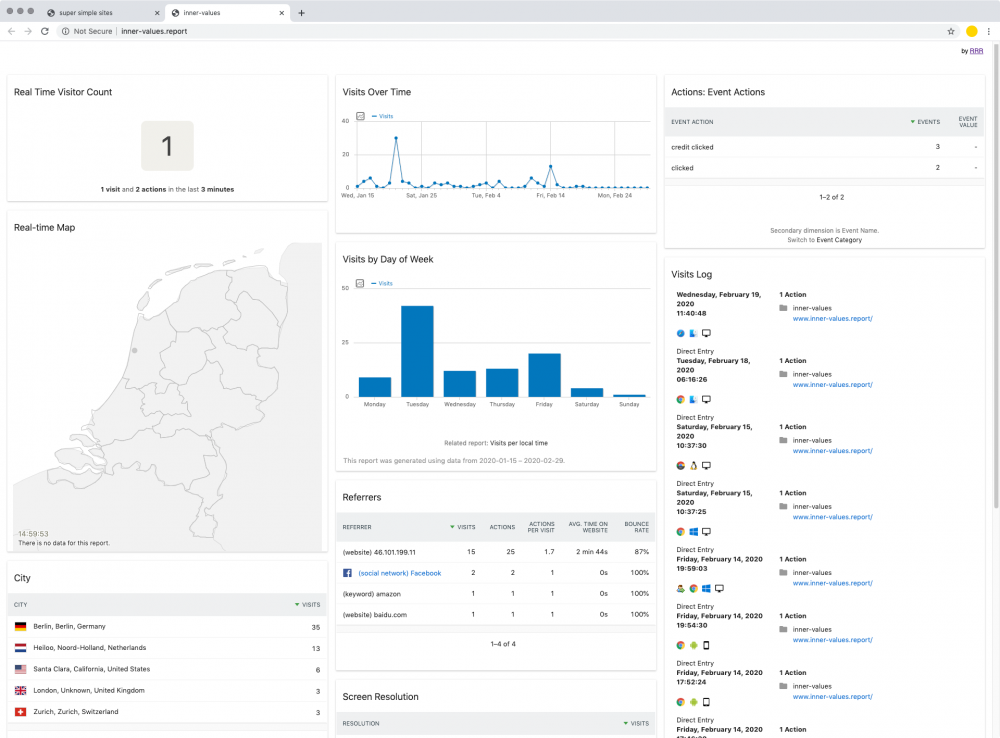Click the Visits legend in Visits Over Time
This screenshot has width=1000, height=738.
383,116
